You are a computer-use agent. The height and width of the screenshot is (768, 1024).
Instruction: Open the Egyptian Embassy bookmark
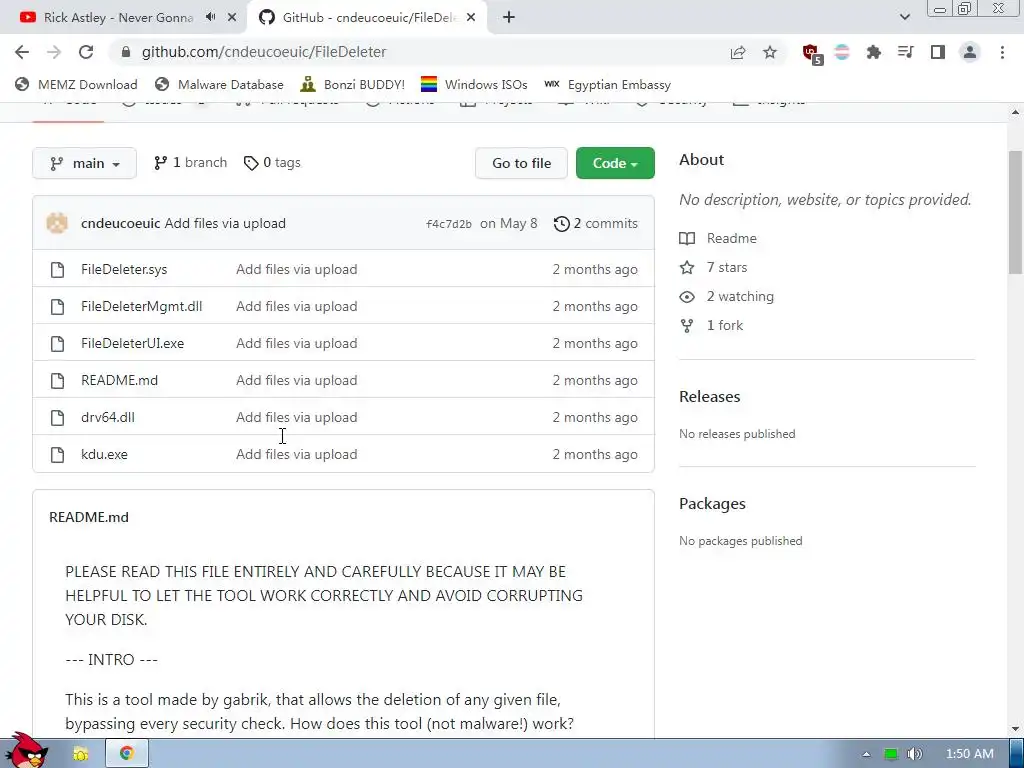point(607,85)
